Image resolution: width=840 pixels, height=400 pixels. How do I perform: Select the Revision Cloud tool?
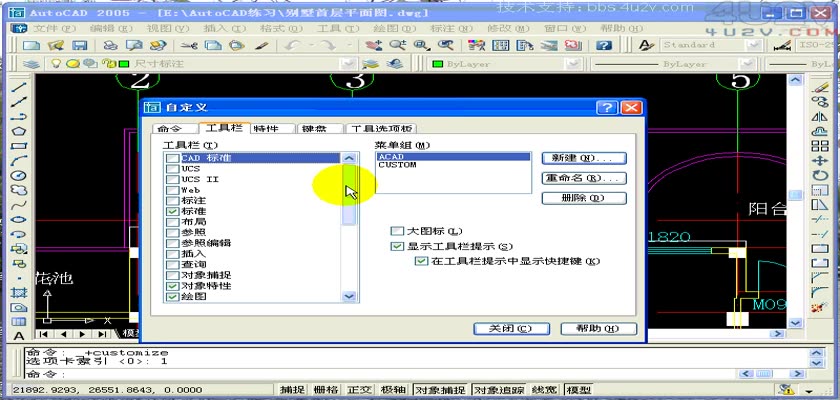pos(19,190)
